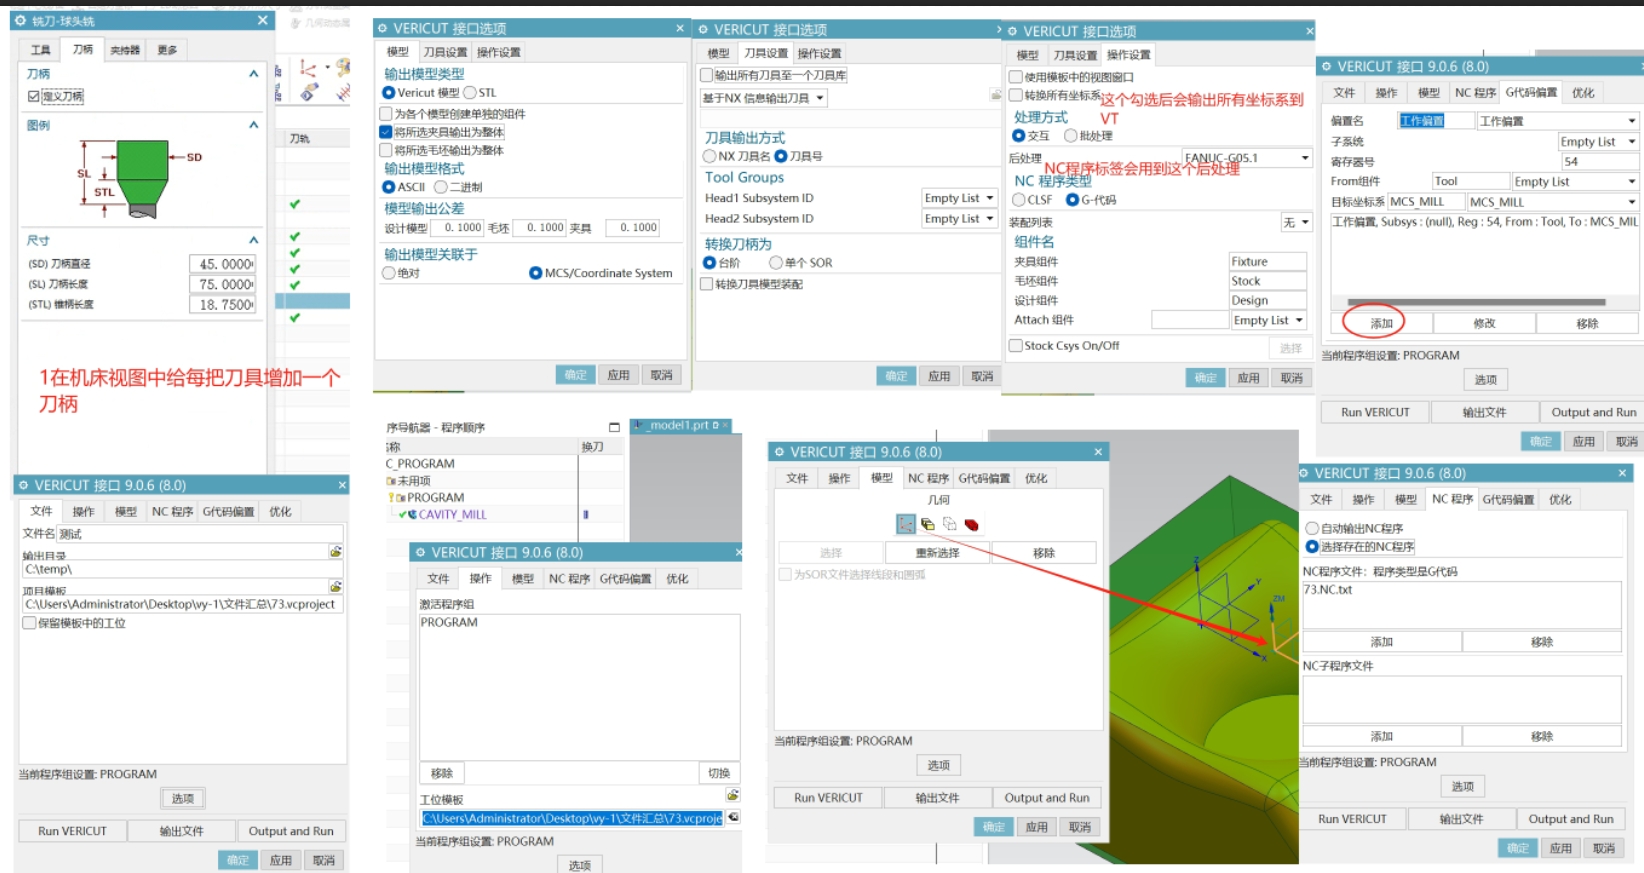Check 使用模板中的视图窗口 checkbox

pyautogui.click(x=1016, y=77)
